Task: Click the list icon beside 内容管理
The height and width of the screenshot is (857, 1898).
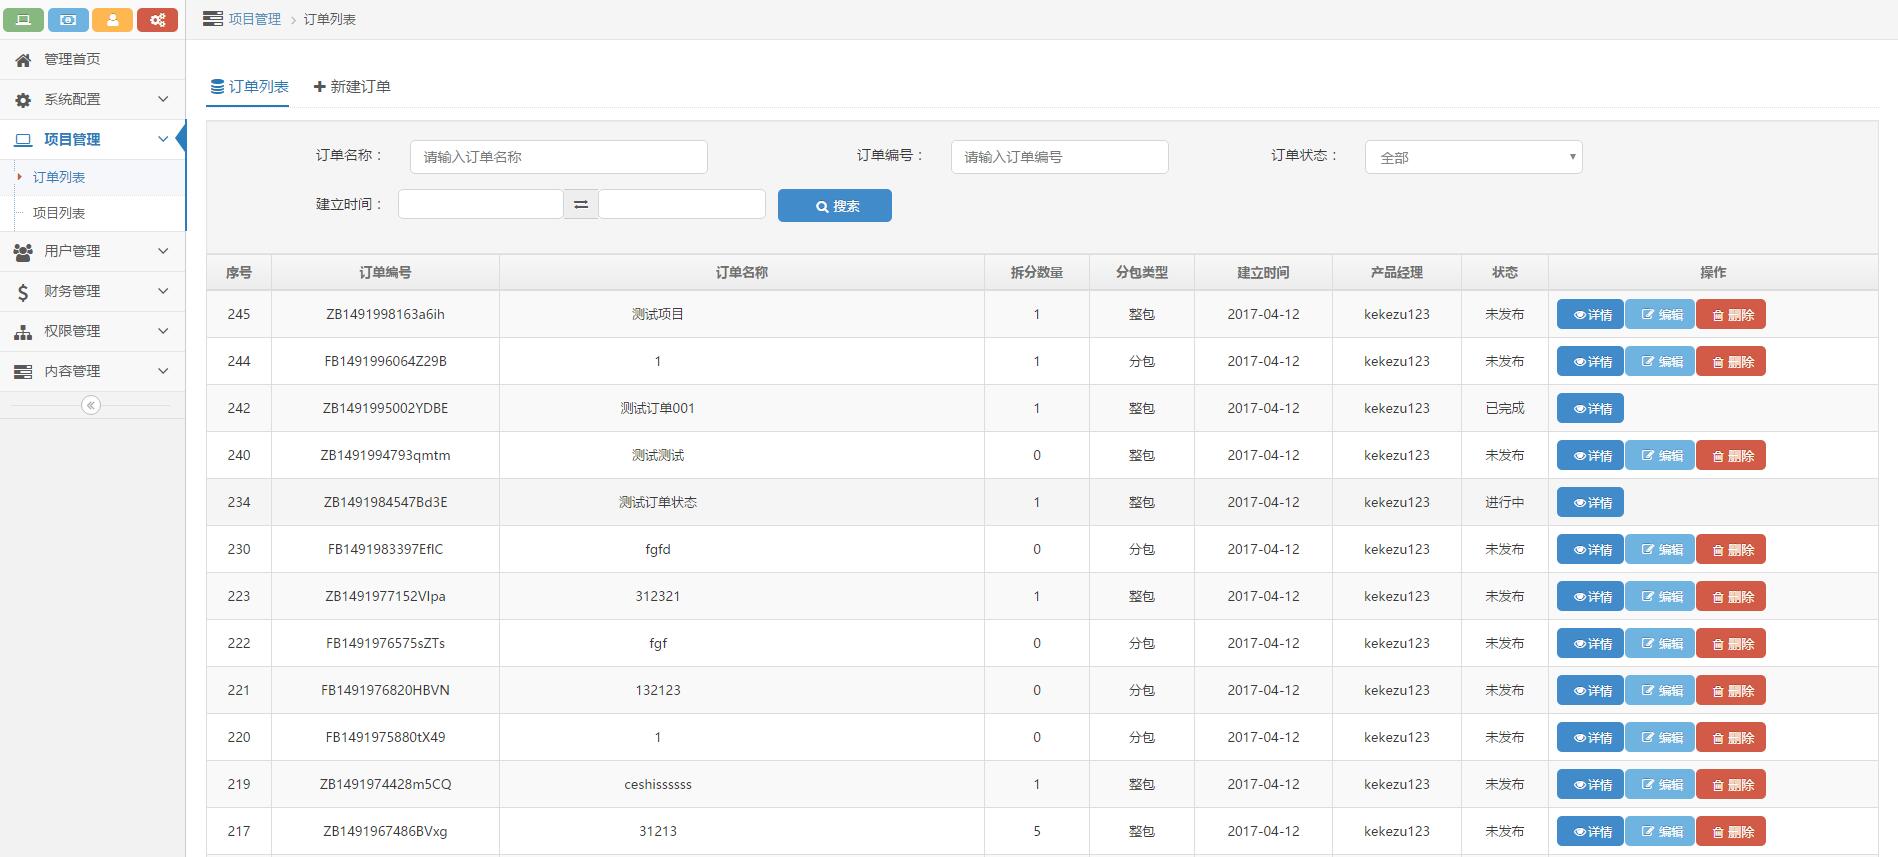Action: click(x=23, y=372)
